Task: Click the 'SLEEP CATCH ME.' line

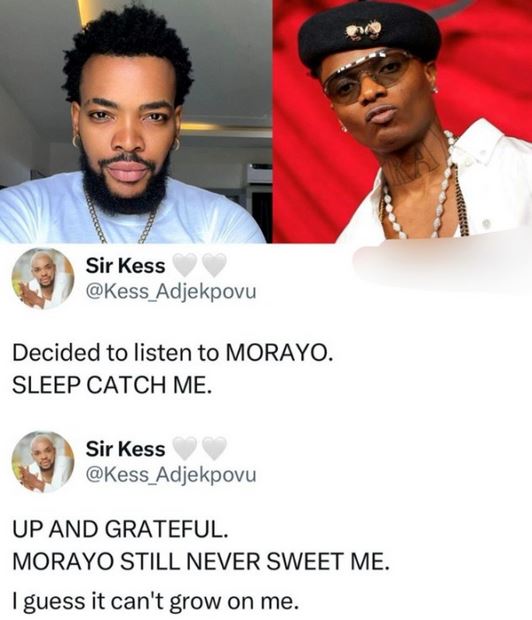Action: [112, 385]
